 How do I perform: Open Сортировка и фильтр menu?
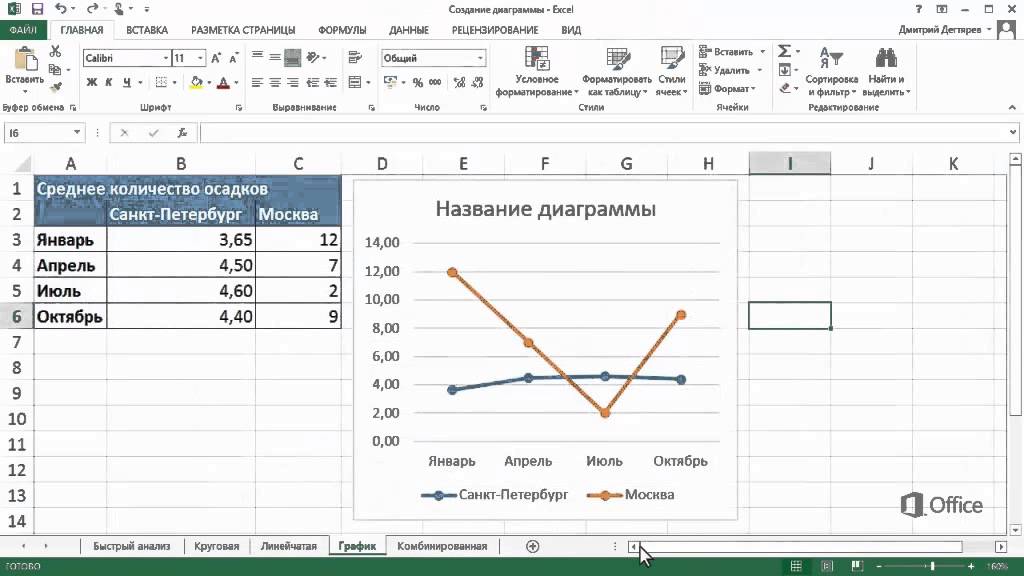[831, 72]
